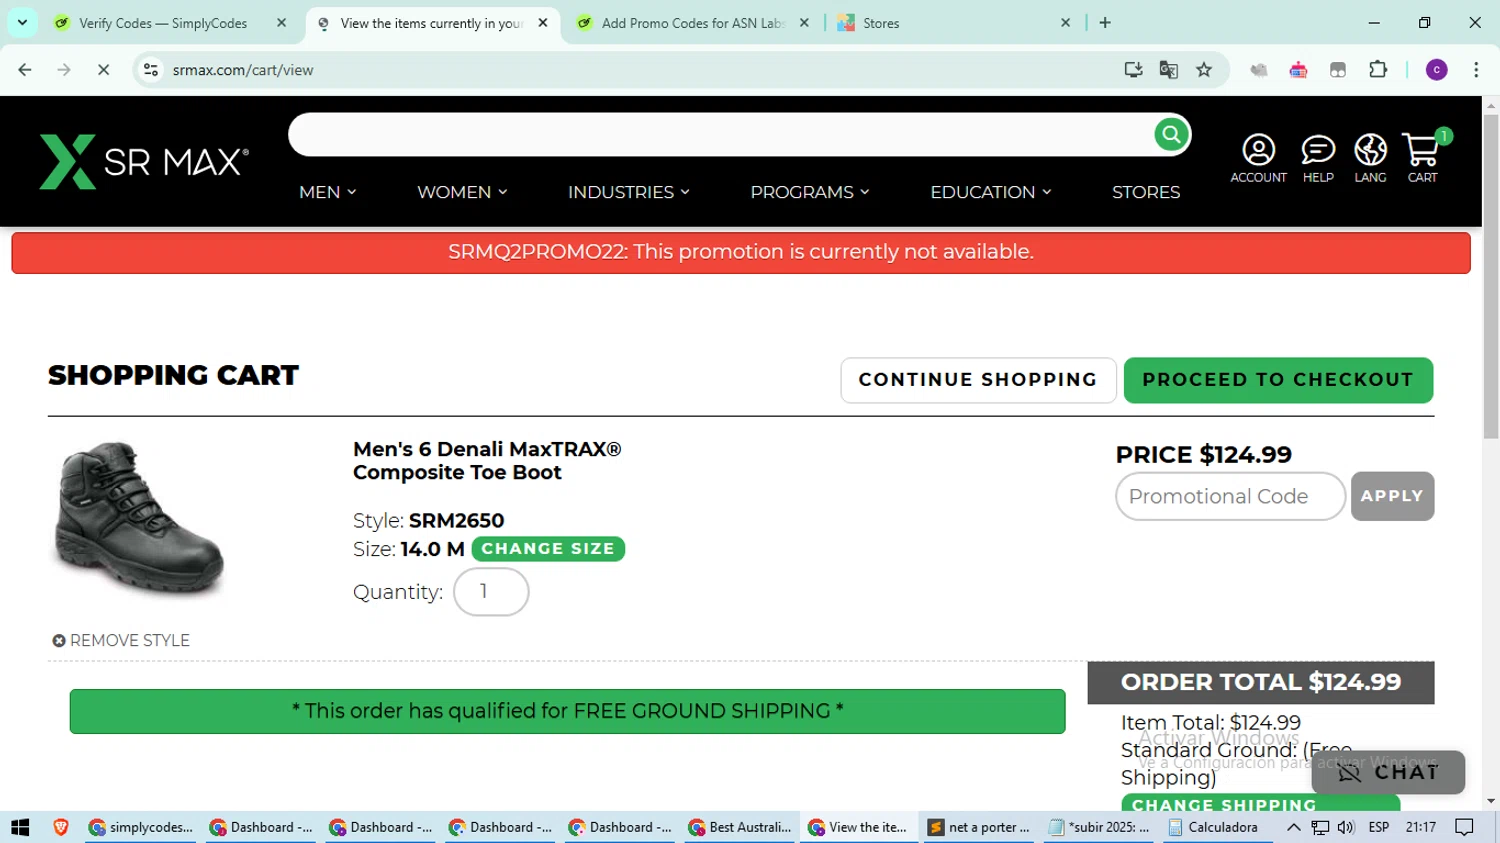Screen dimensions: 1500x843
Task: Click the green search magnifier button
Action: pyautogui.click(x=1171, y=134)
